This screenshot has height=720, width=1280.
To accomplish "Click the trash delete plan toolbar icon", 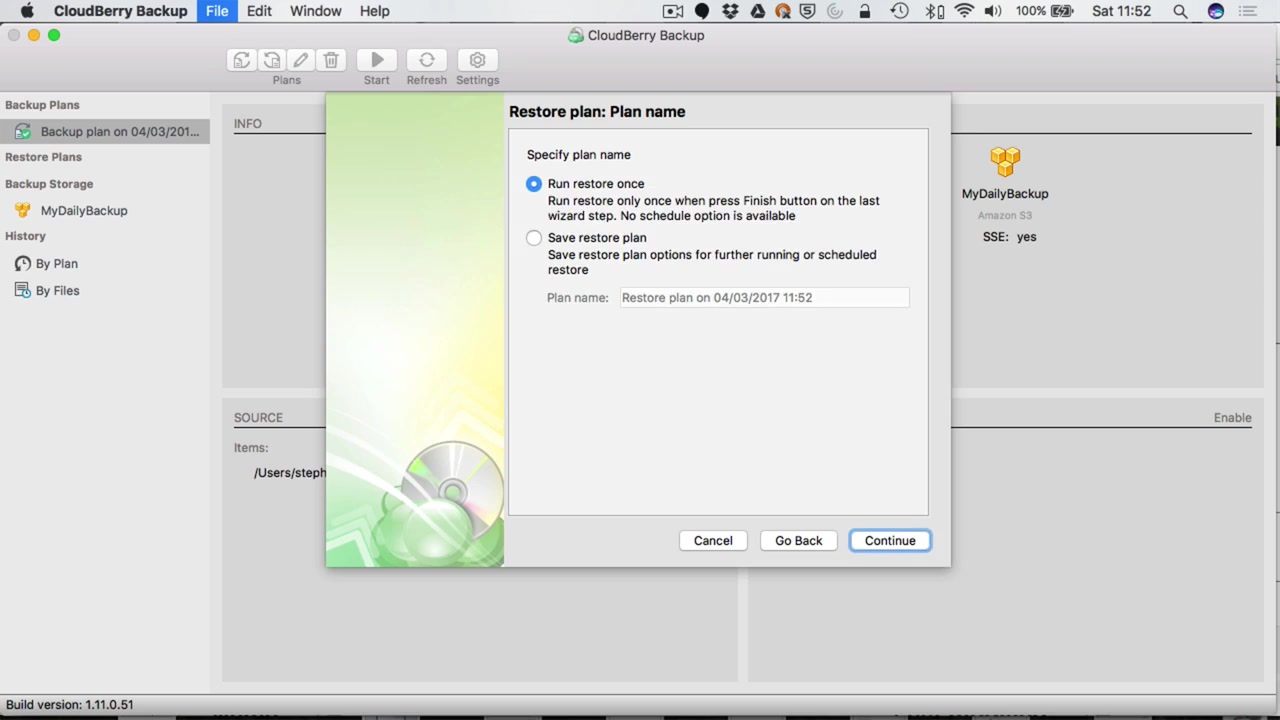I will (x=331, y=60).
